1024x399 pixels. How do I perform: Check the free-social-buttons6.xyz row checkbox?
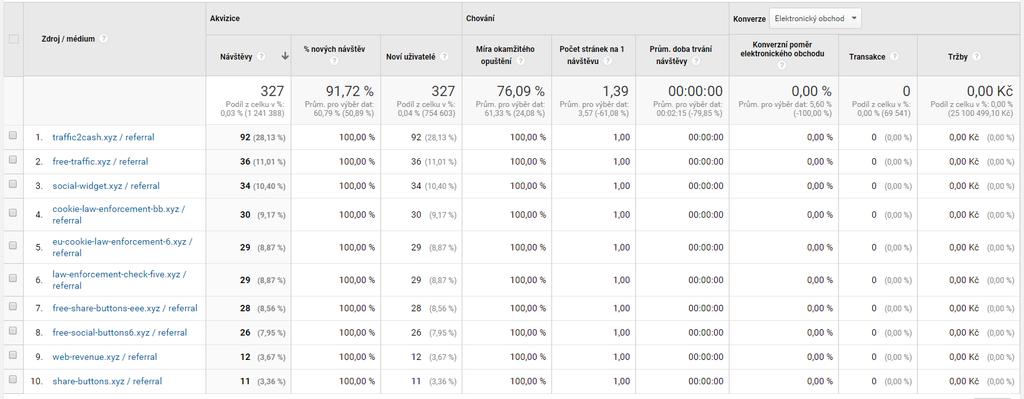click(12, 331)
